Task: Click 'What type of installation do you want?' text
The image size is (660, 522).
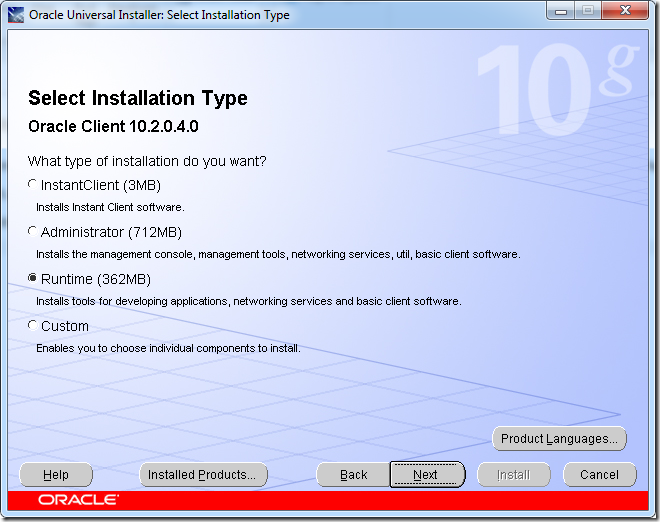Action: point(147,161)
